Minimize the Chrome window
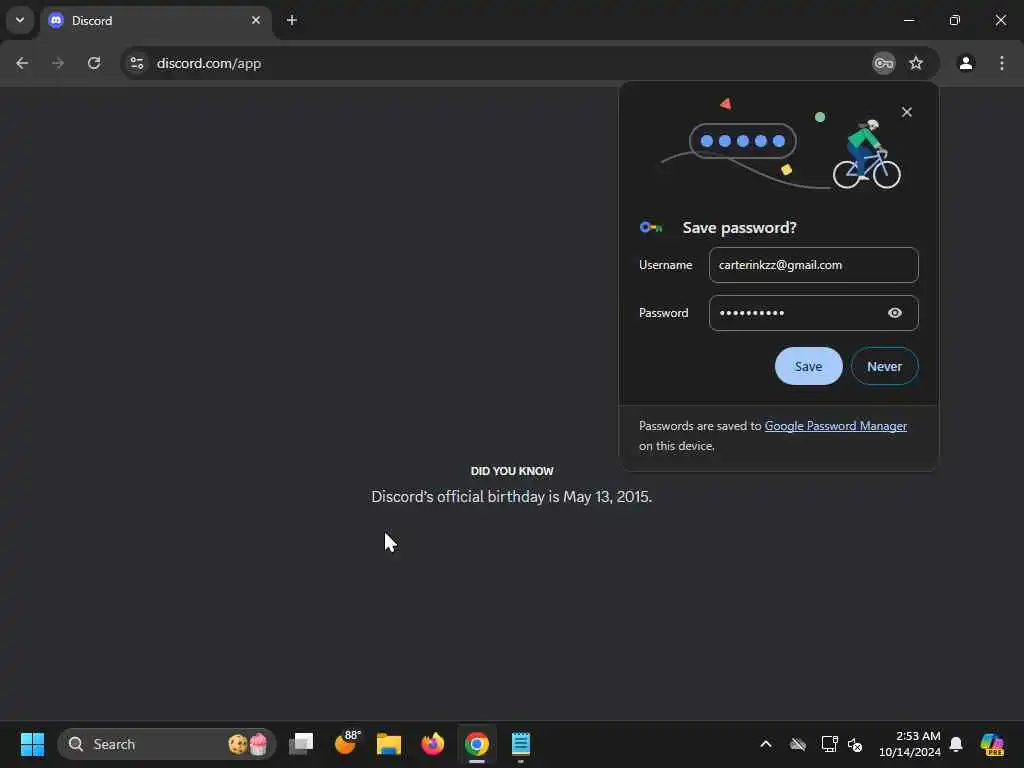The width and height of the screenshot is (1024, 768). 908,20
